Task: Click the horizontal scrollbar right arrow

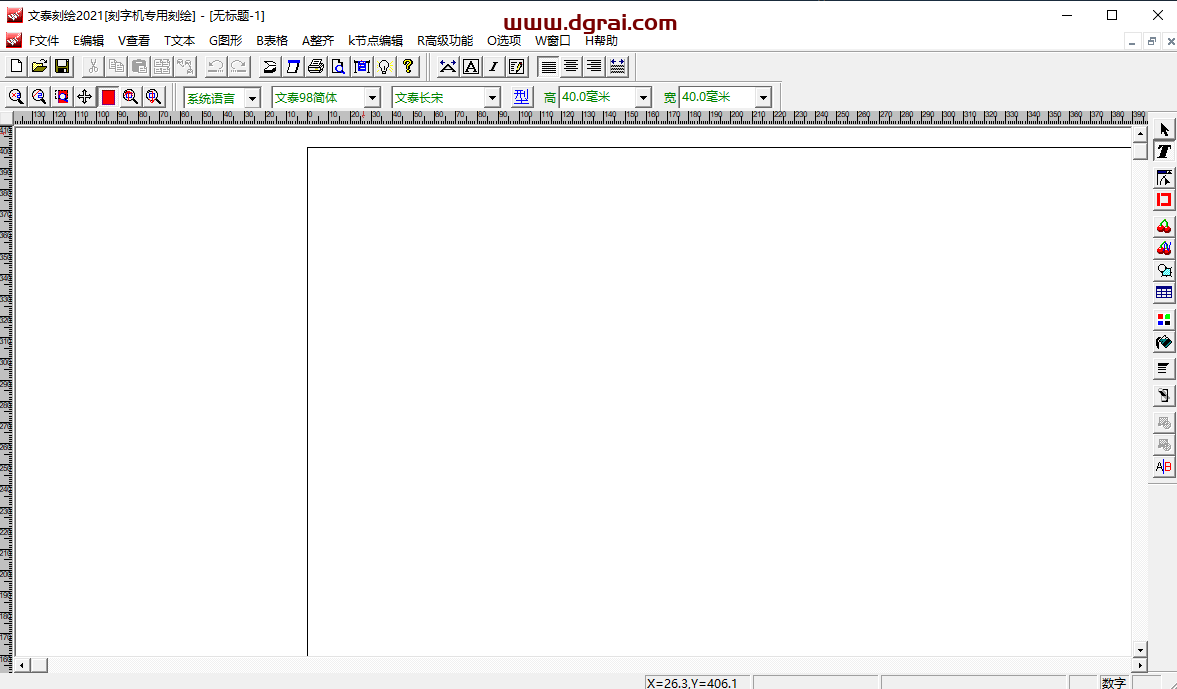Action: point(1140,665)
